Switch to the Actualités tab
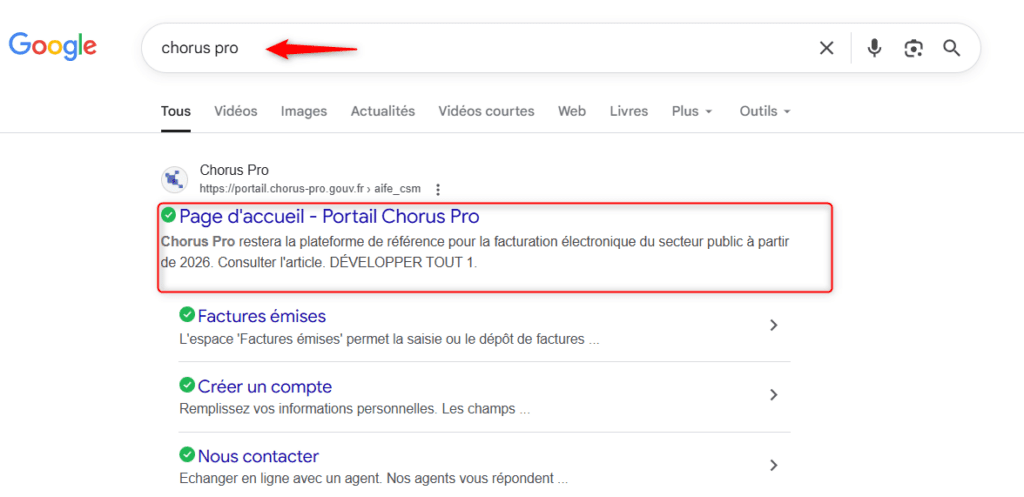 click(x=383, y=112)
